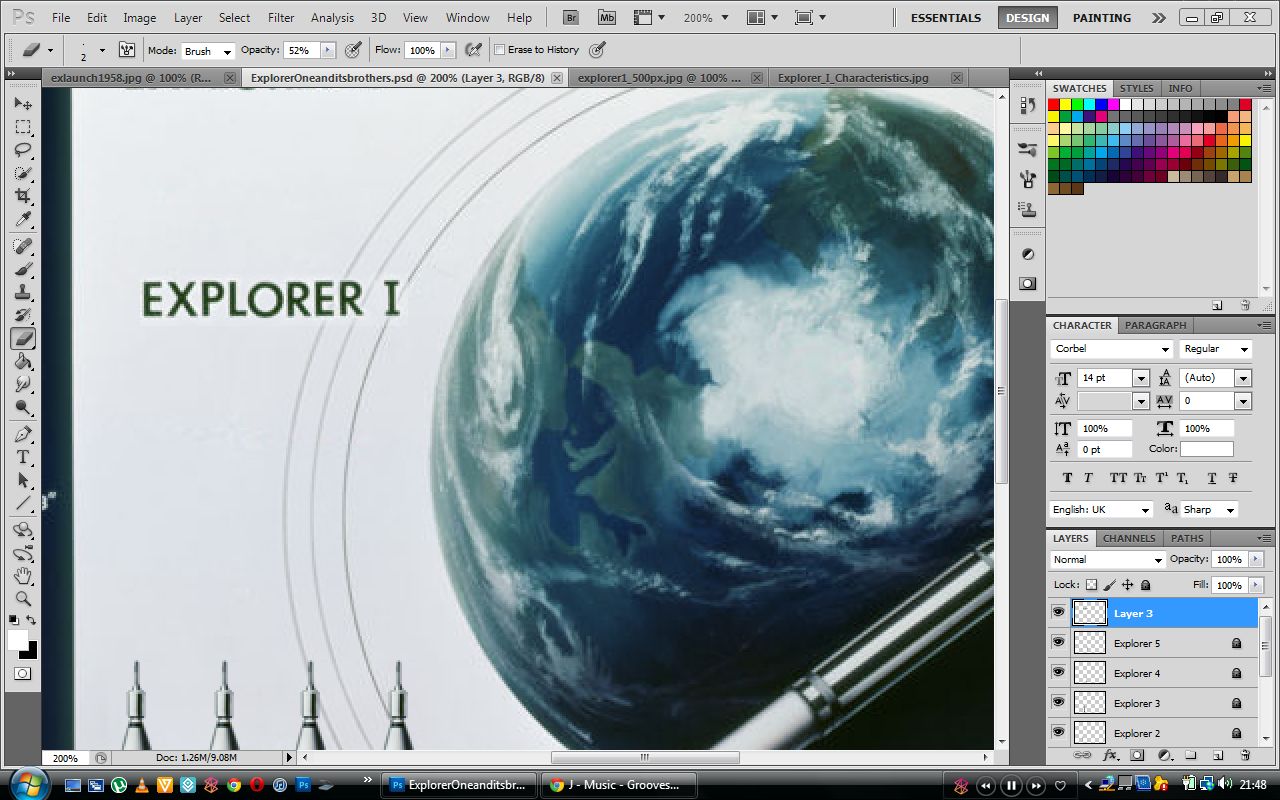The width and height of the screenshot is (1280, 800).
Task: Switch to the Paragraph tab
Action: 1155,325
